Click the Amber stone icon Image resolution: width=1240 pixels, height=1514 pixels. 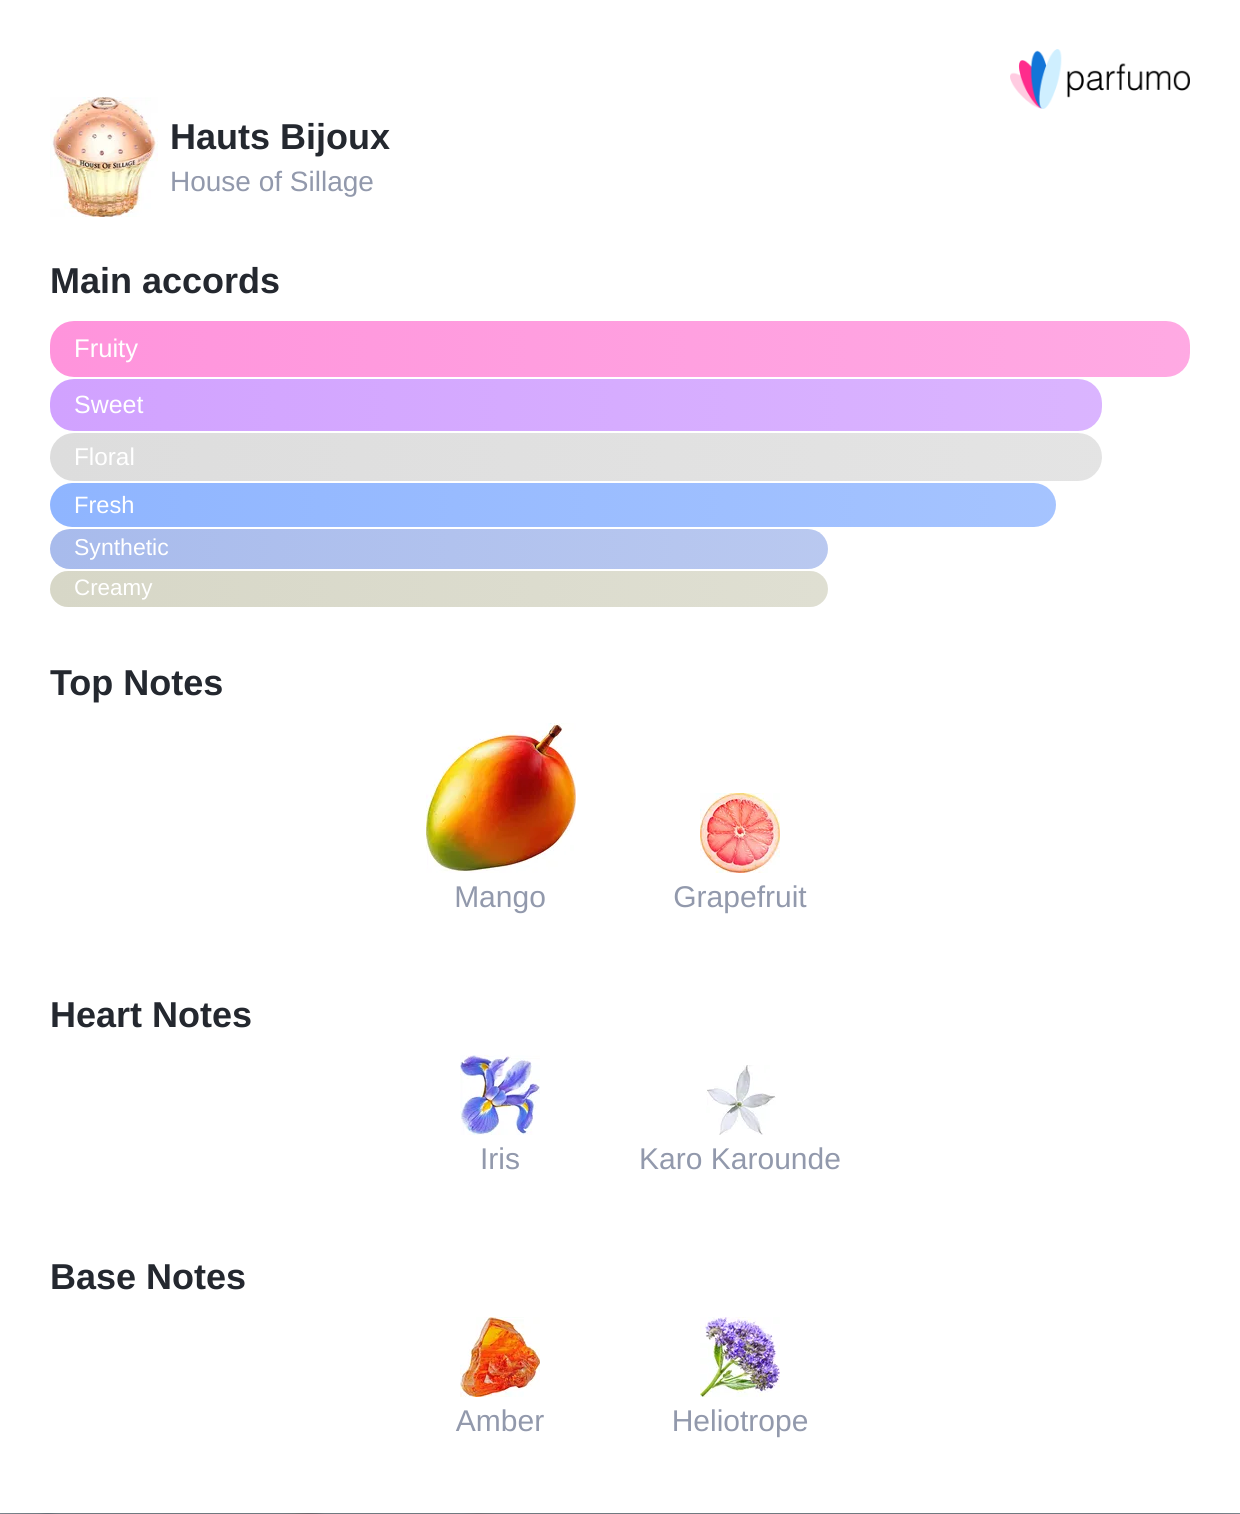pos(500,1358)
